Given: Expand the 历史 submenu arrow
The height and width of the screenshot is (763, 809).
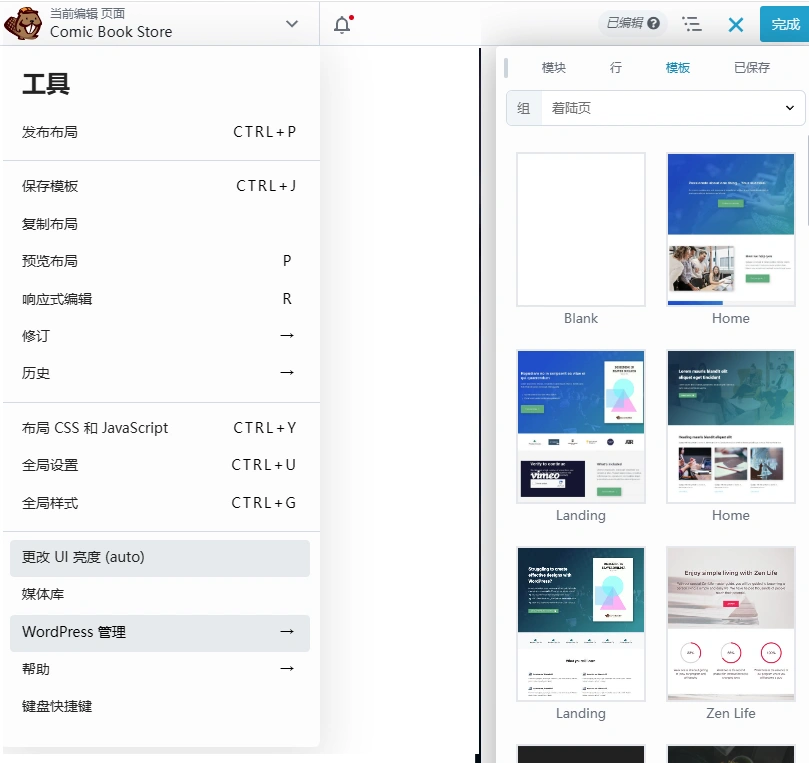Looking at the screenshot, I should [x=287, y=374].
